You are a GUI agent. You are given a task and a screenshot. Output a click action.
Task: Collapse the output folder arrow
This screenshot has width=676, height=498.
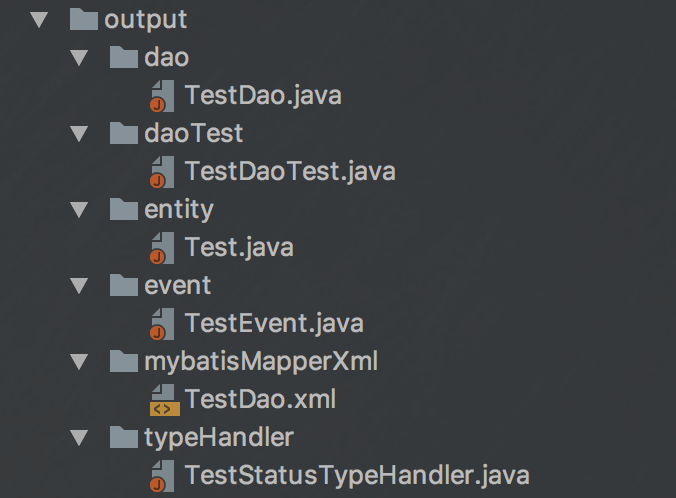pos(39,20)
